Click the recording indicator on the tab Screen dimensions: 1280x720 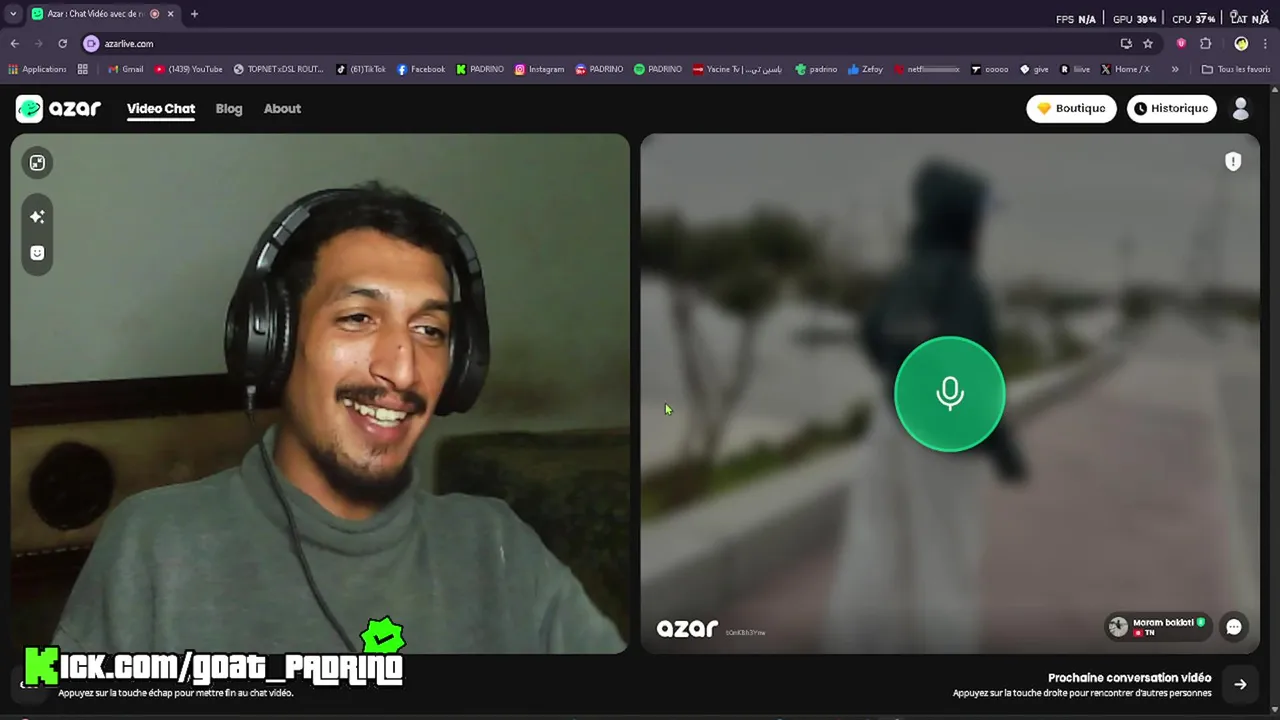pos(154,14)
